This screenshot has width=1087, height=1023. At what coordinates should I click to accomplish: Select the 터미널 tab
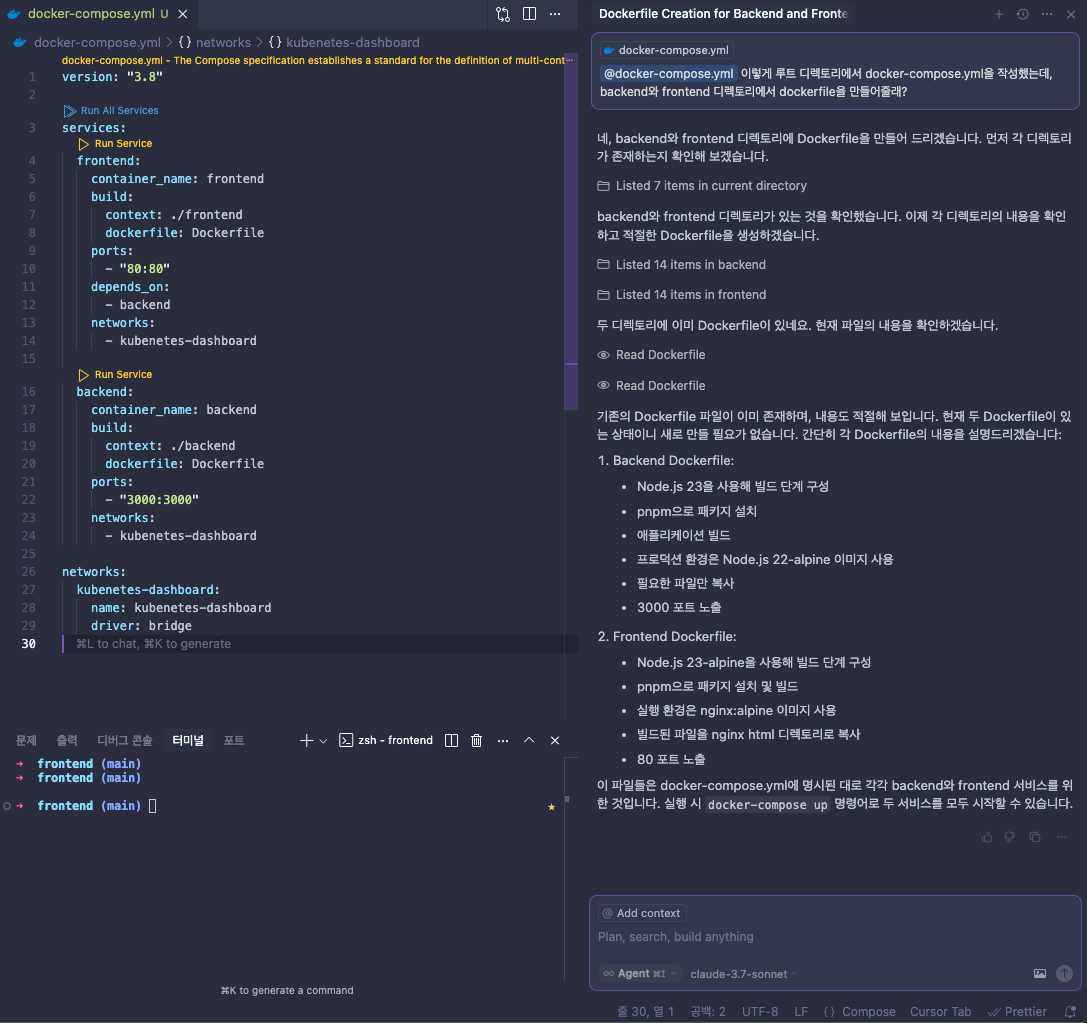click(188, 740)
